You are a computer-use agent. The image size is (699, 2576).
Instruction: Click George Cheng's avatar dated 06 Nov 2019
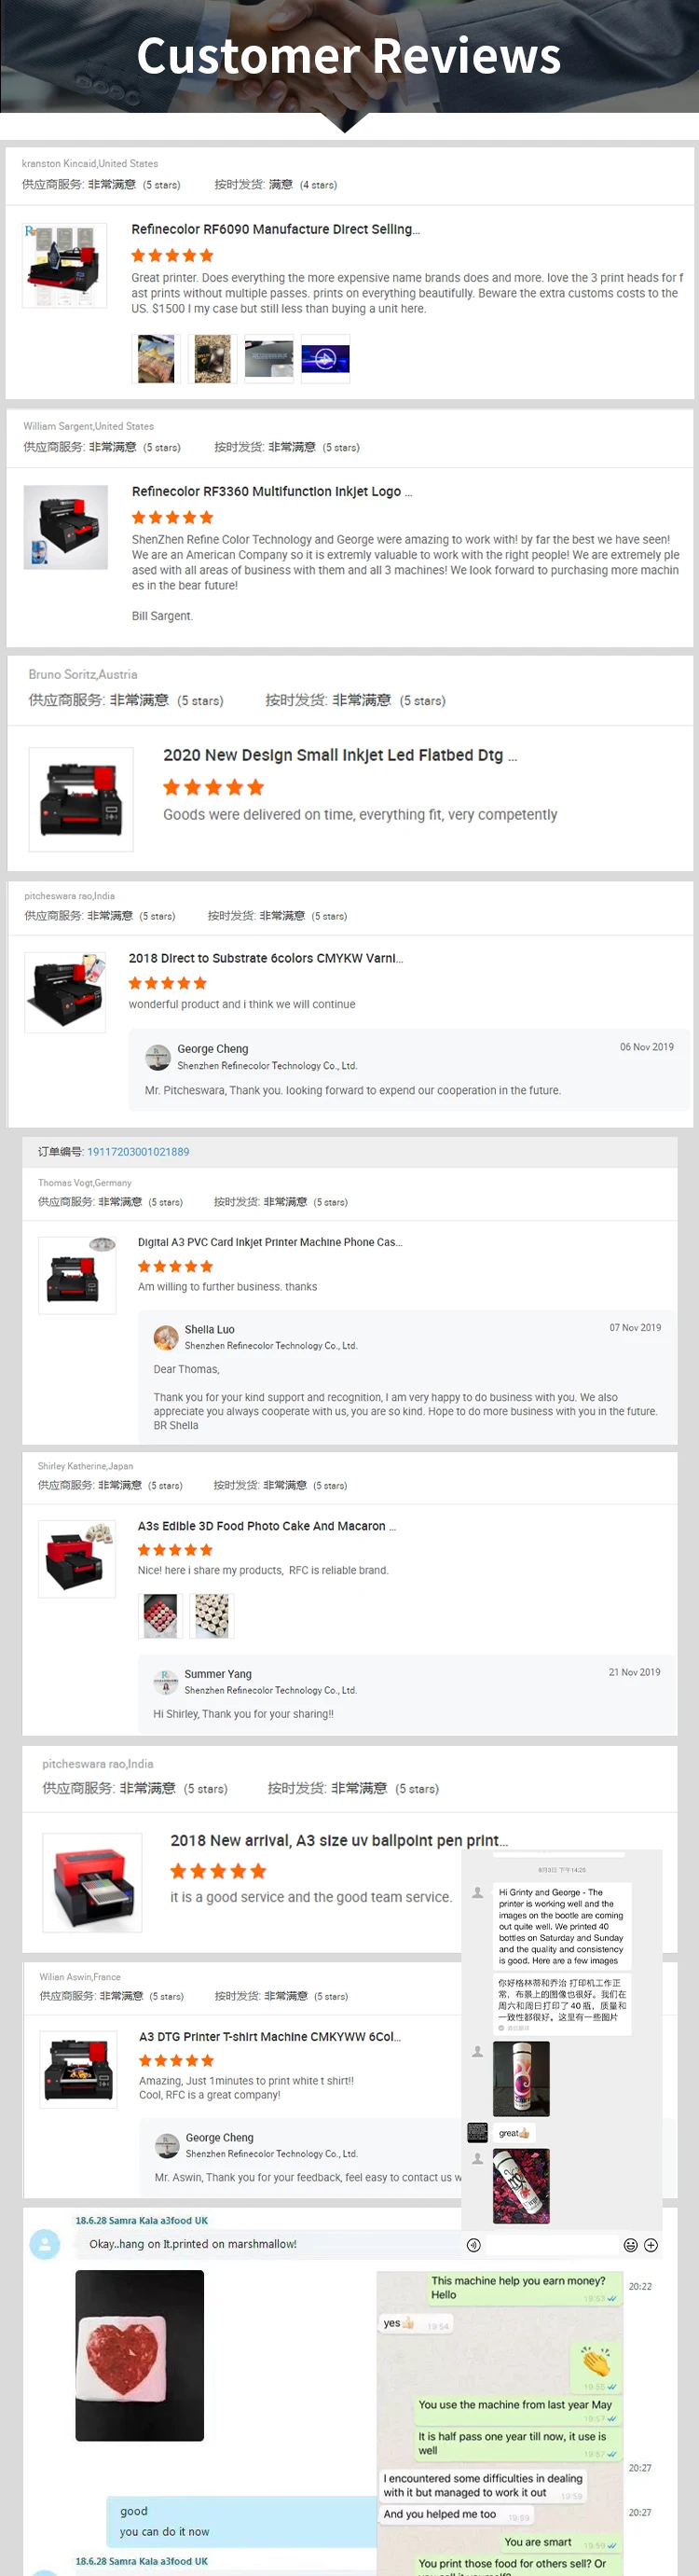[158, 1057]
